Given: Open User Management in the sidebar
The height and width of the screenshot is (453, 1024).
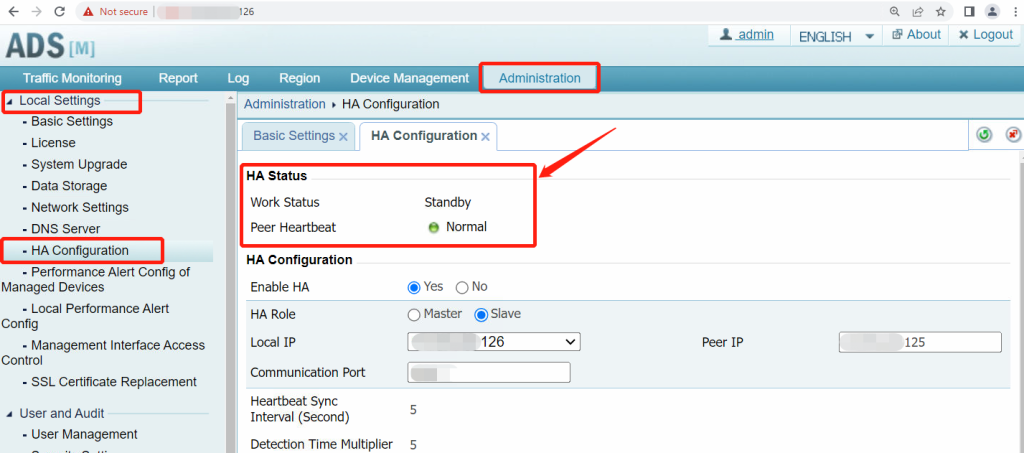Looking at the screenshot, I should 84,435.
